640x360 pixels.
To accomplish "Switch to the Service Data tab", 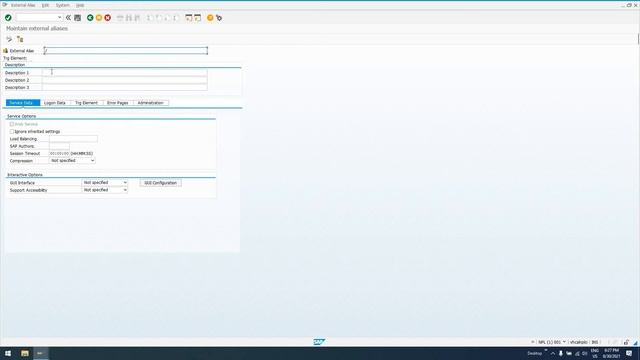I will (x=22, y=103).
